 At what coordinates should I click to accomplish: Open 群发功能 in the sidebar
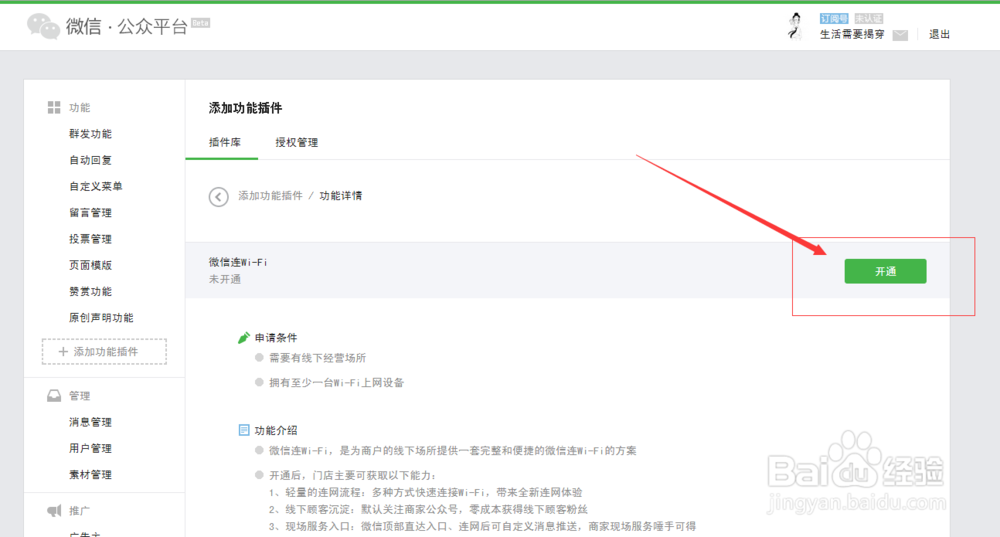91,134
